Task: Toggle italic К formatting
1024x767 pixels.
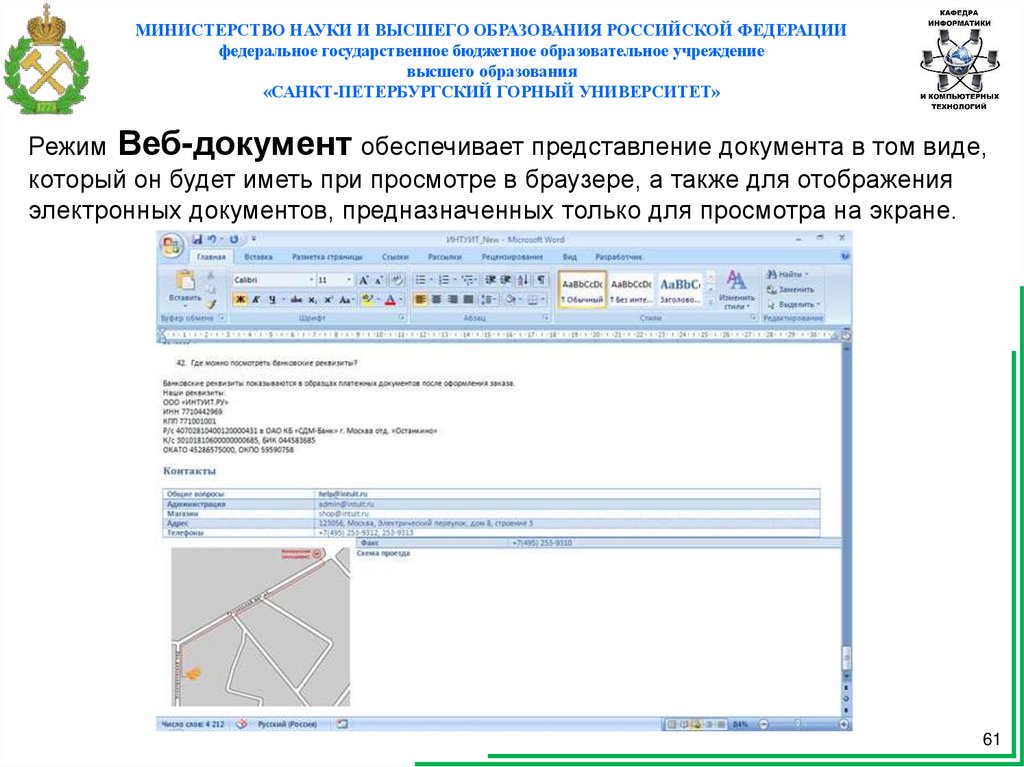Action: pyautogui.click(x=257, y=300)
